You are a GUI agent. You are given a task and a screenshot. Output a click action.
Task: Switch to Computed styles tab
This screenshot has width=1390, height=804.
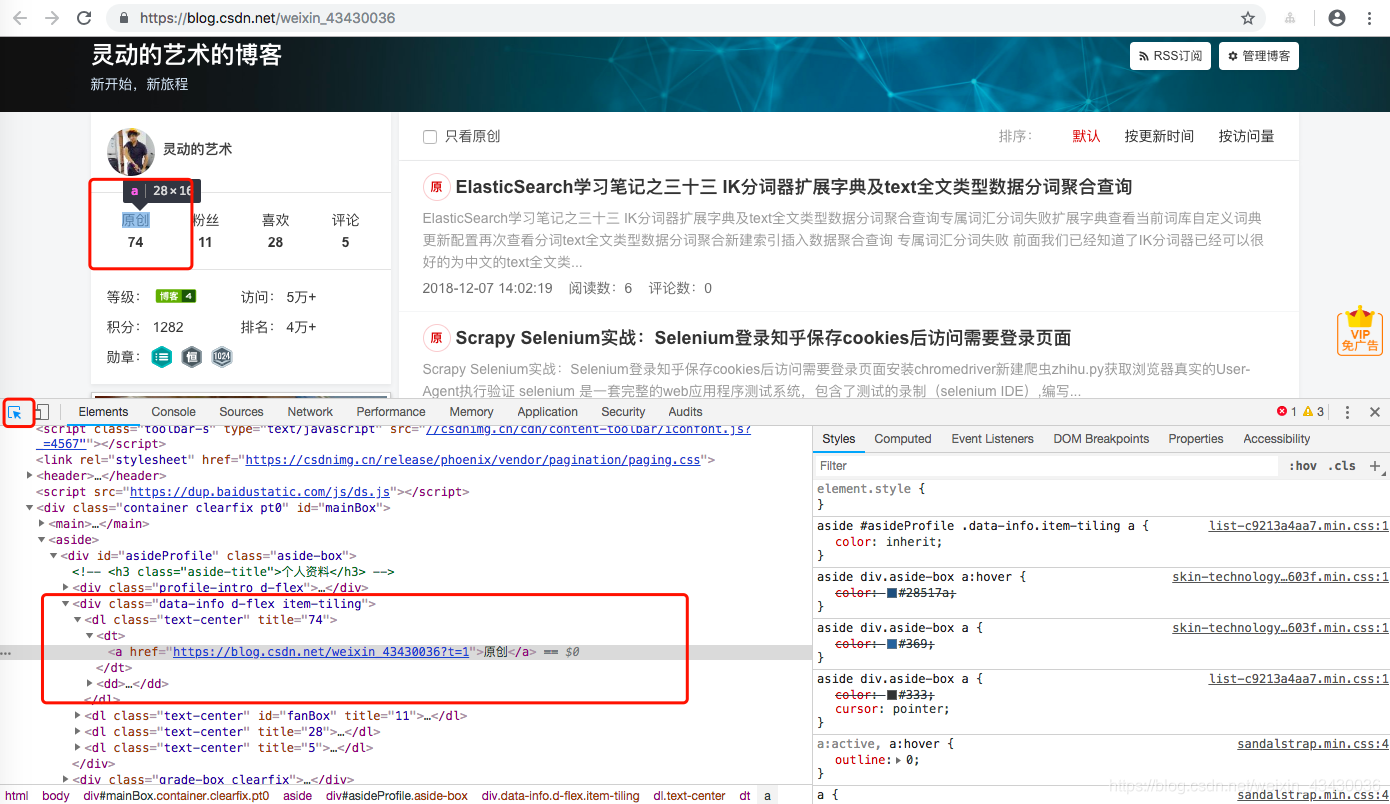click(x=903, y=439)
